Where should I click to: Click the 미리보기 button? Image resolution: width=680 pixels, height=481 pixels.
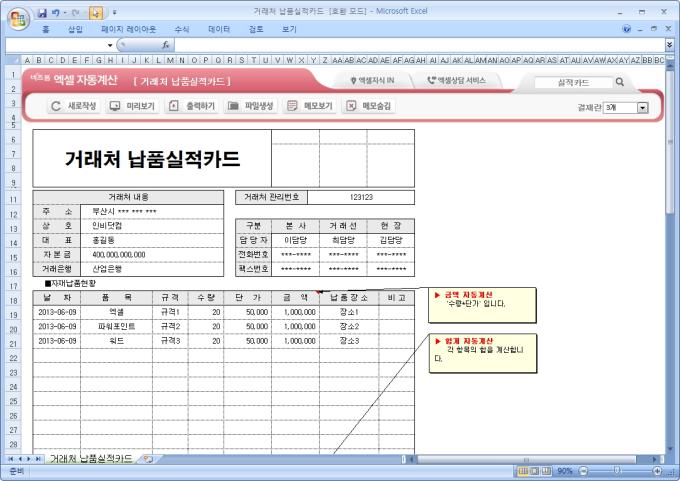[132, 106]
